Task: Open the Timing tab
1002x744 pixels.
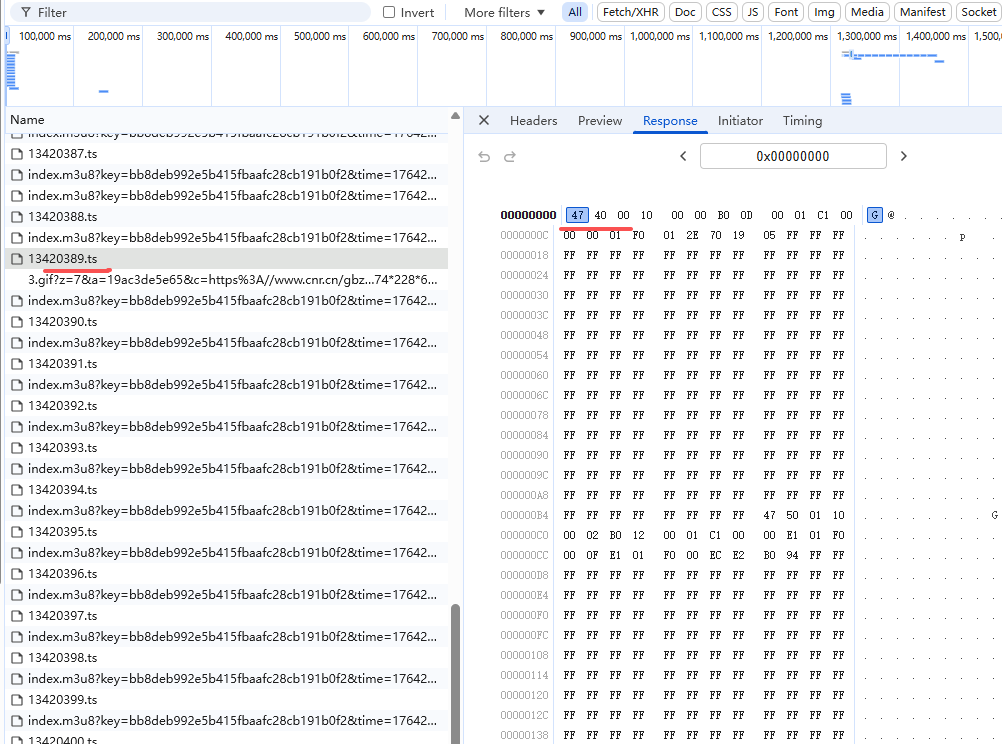Action: pos(802,121)
